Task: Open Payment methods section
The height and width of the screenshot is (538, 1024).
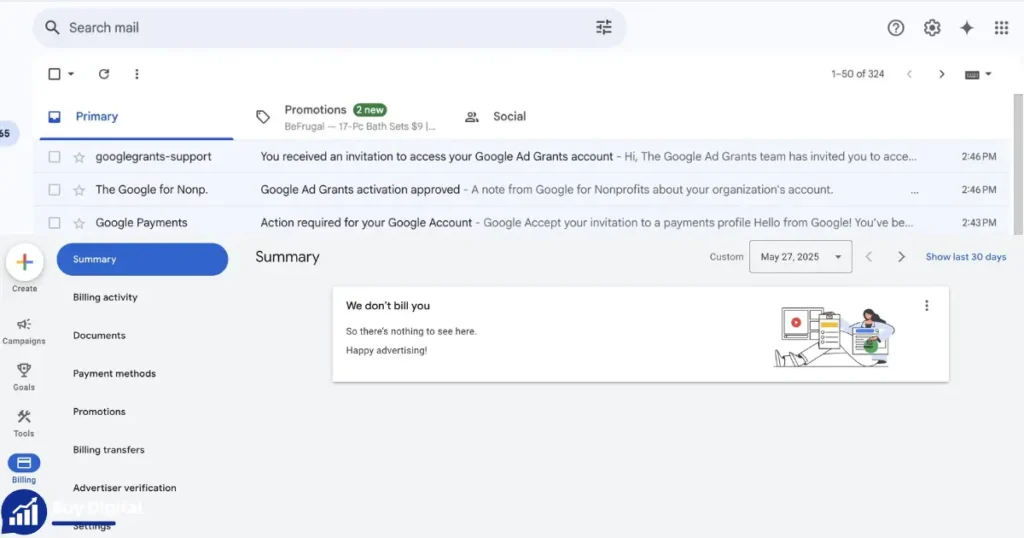Action: pos(114,373)
